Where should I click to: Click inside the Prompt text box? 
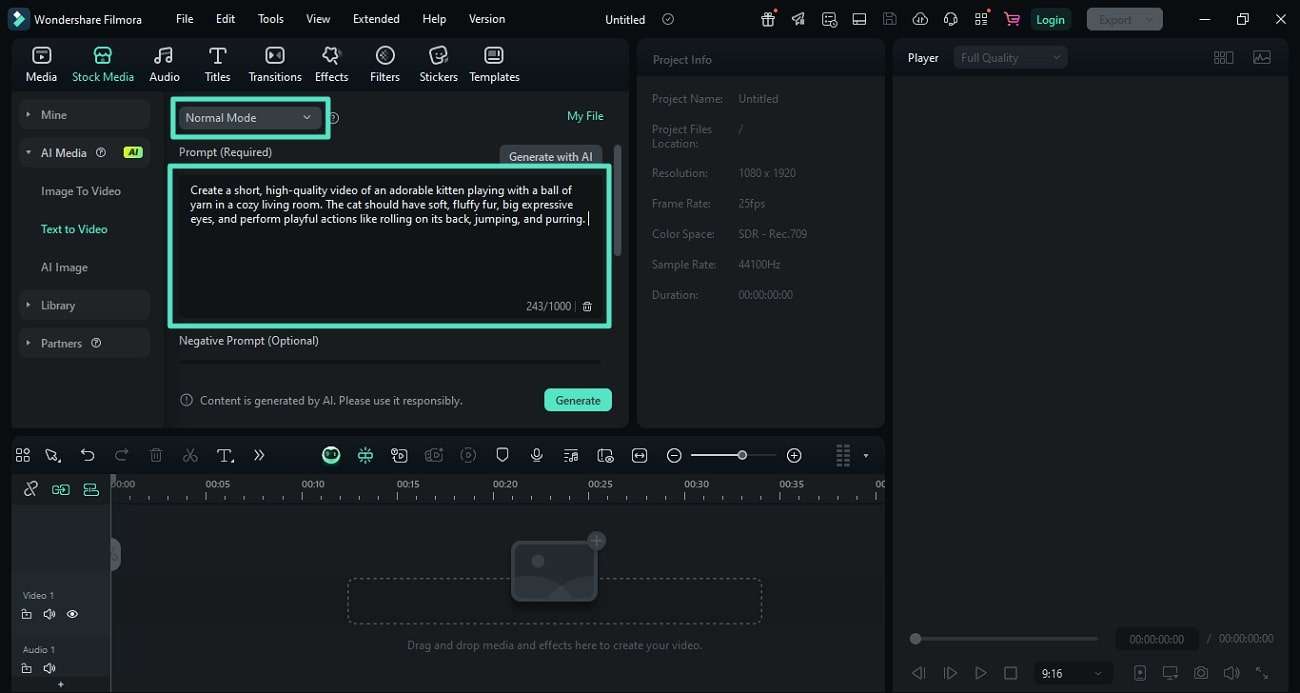coord(389,247)
